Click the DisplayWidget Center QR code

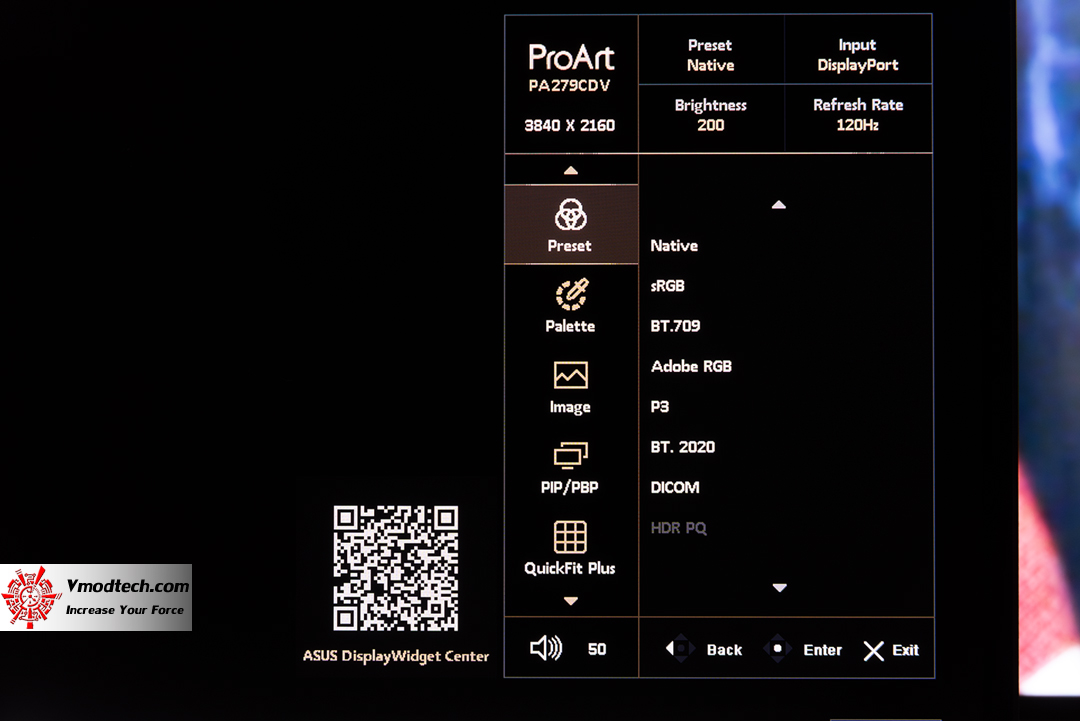(395, 568)
